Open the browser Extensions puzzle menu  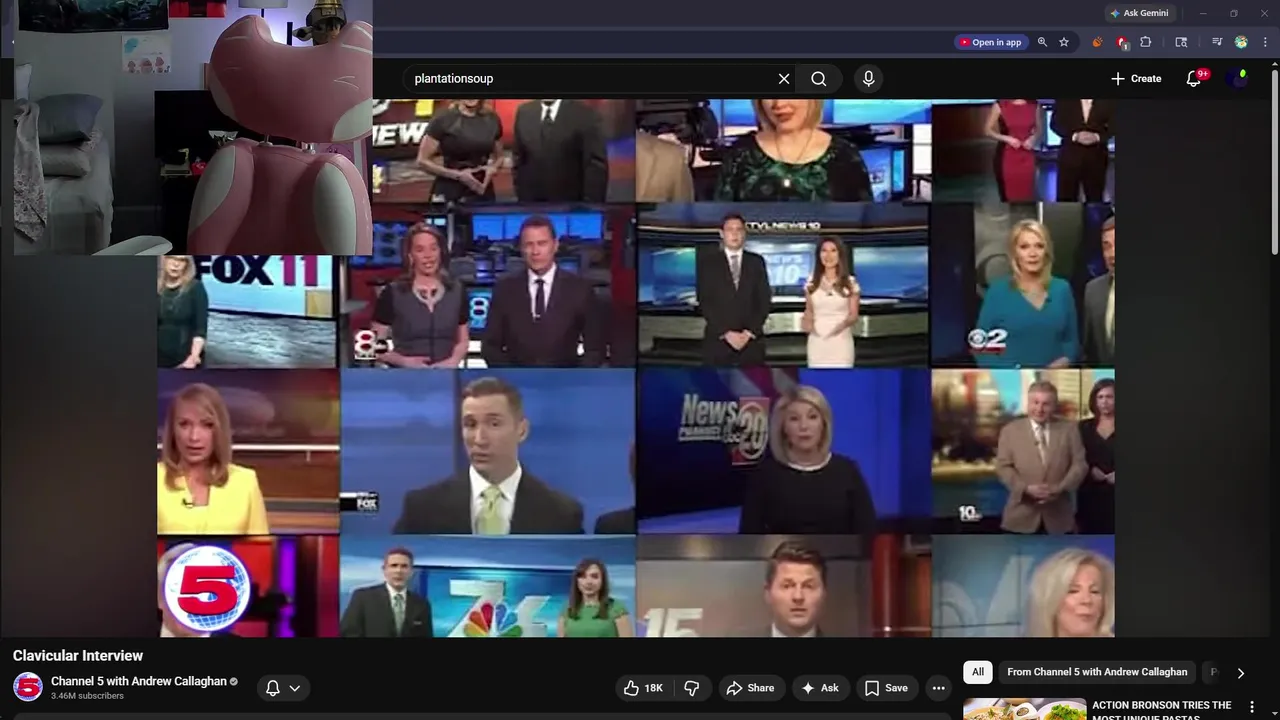pos(1146,42)
